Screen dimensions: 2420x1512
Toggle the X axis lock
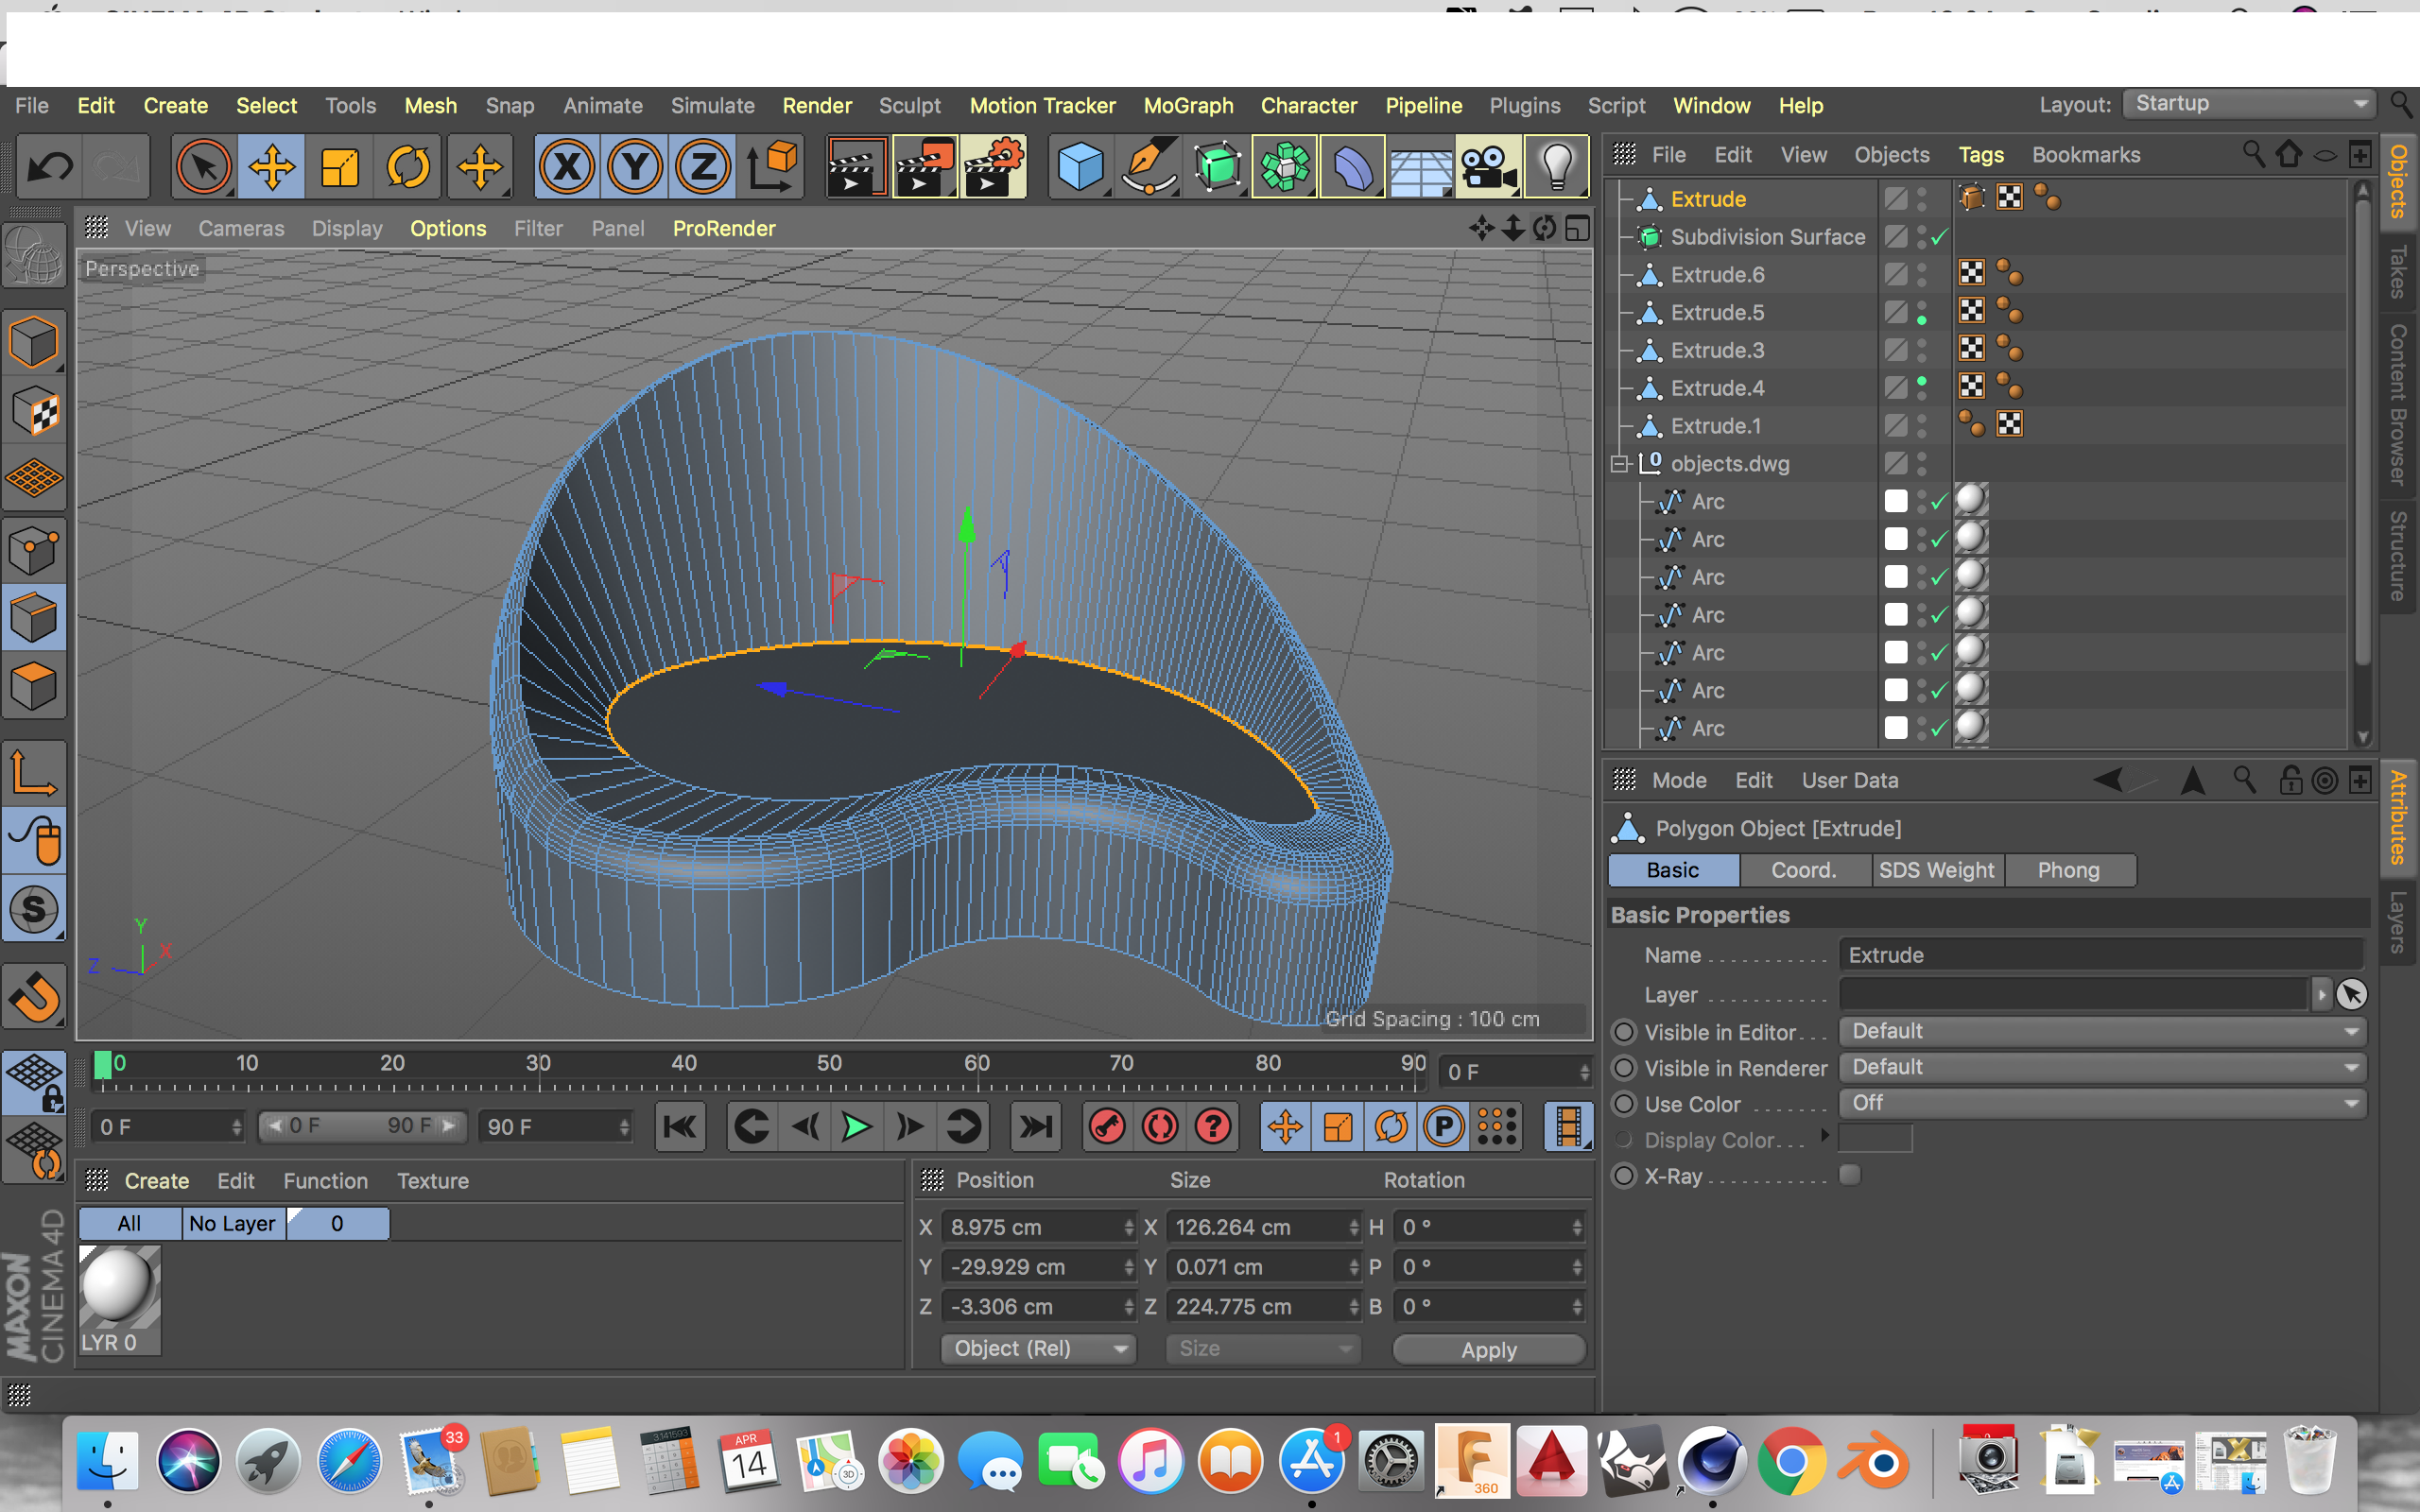pyautogui.click(x=567, y=167)
